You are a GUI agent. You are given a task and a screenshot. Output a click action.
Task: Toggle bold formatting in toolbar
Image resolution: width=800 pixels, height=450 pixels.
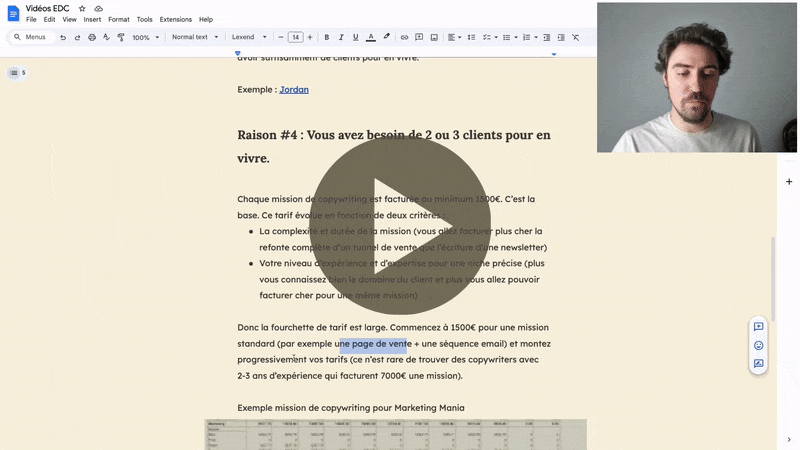[x=326, y=37]
